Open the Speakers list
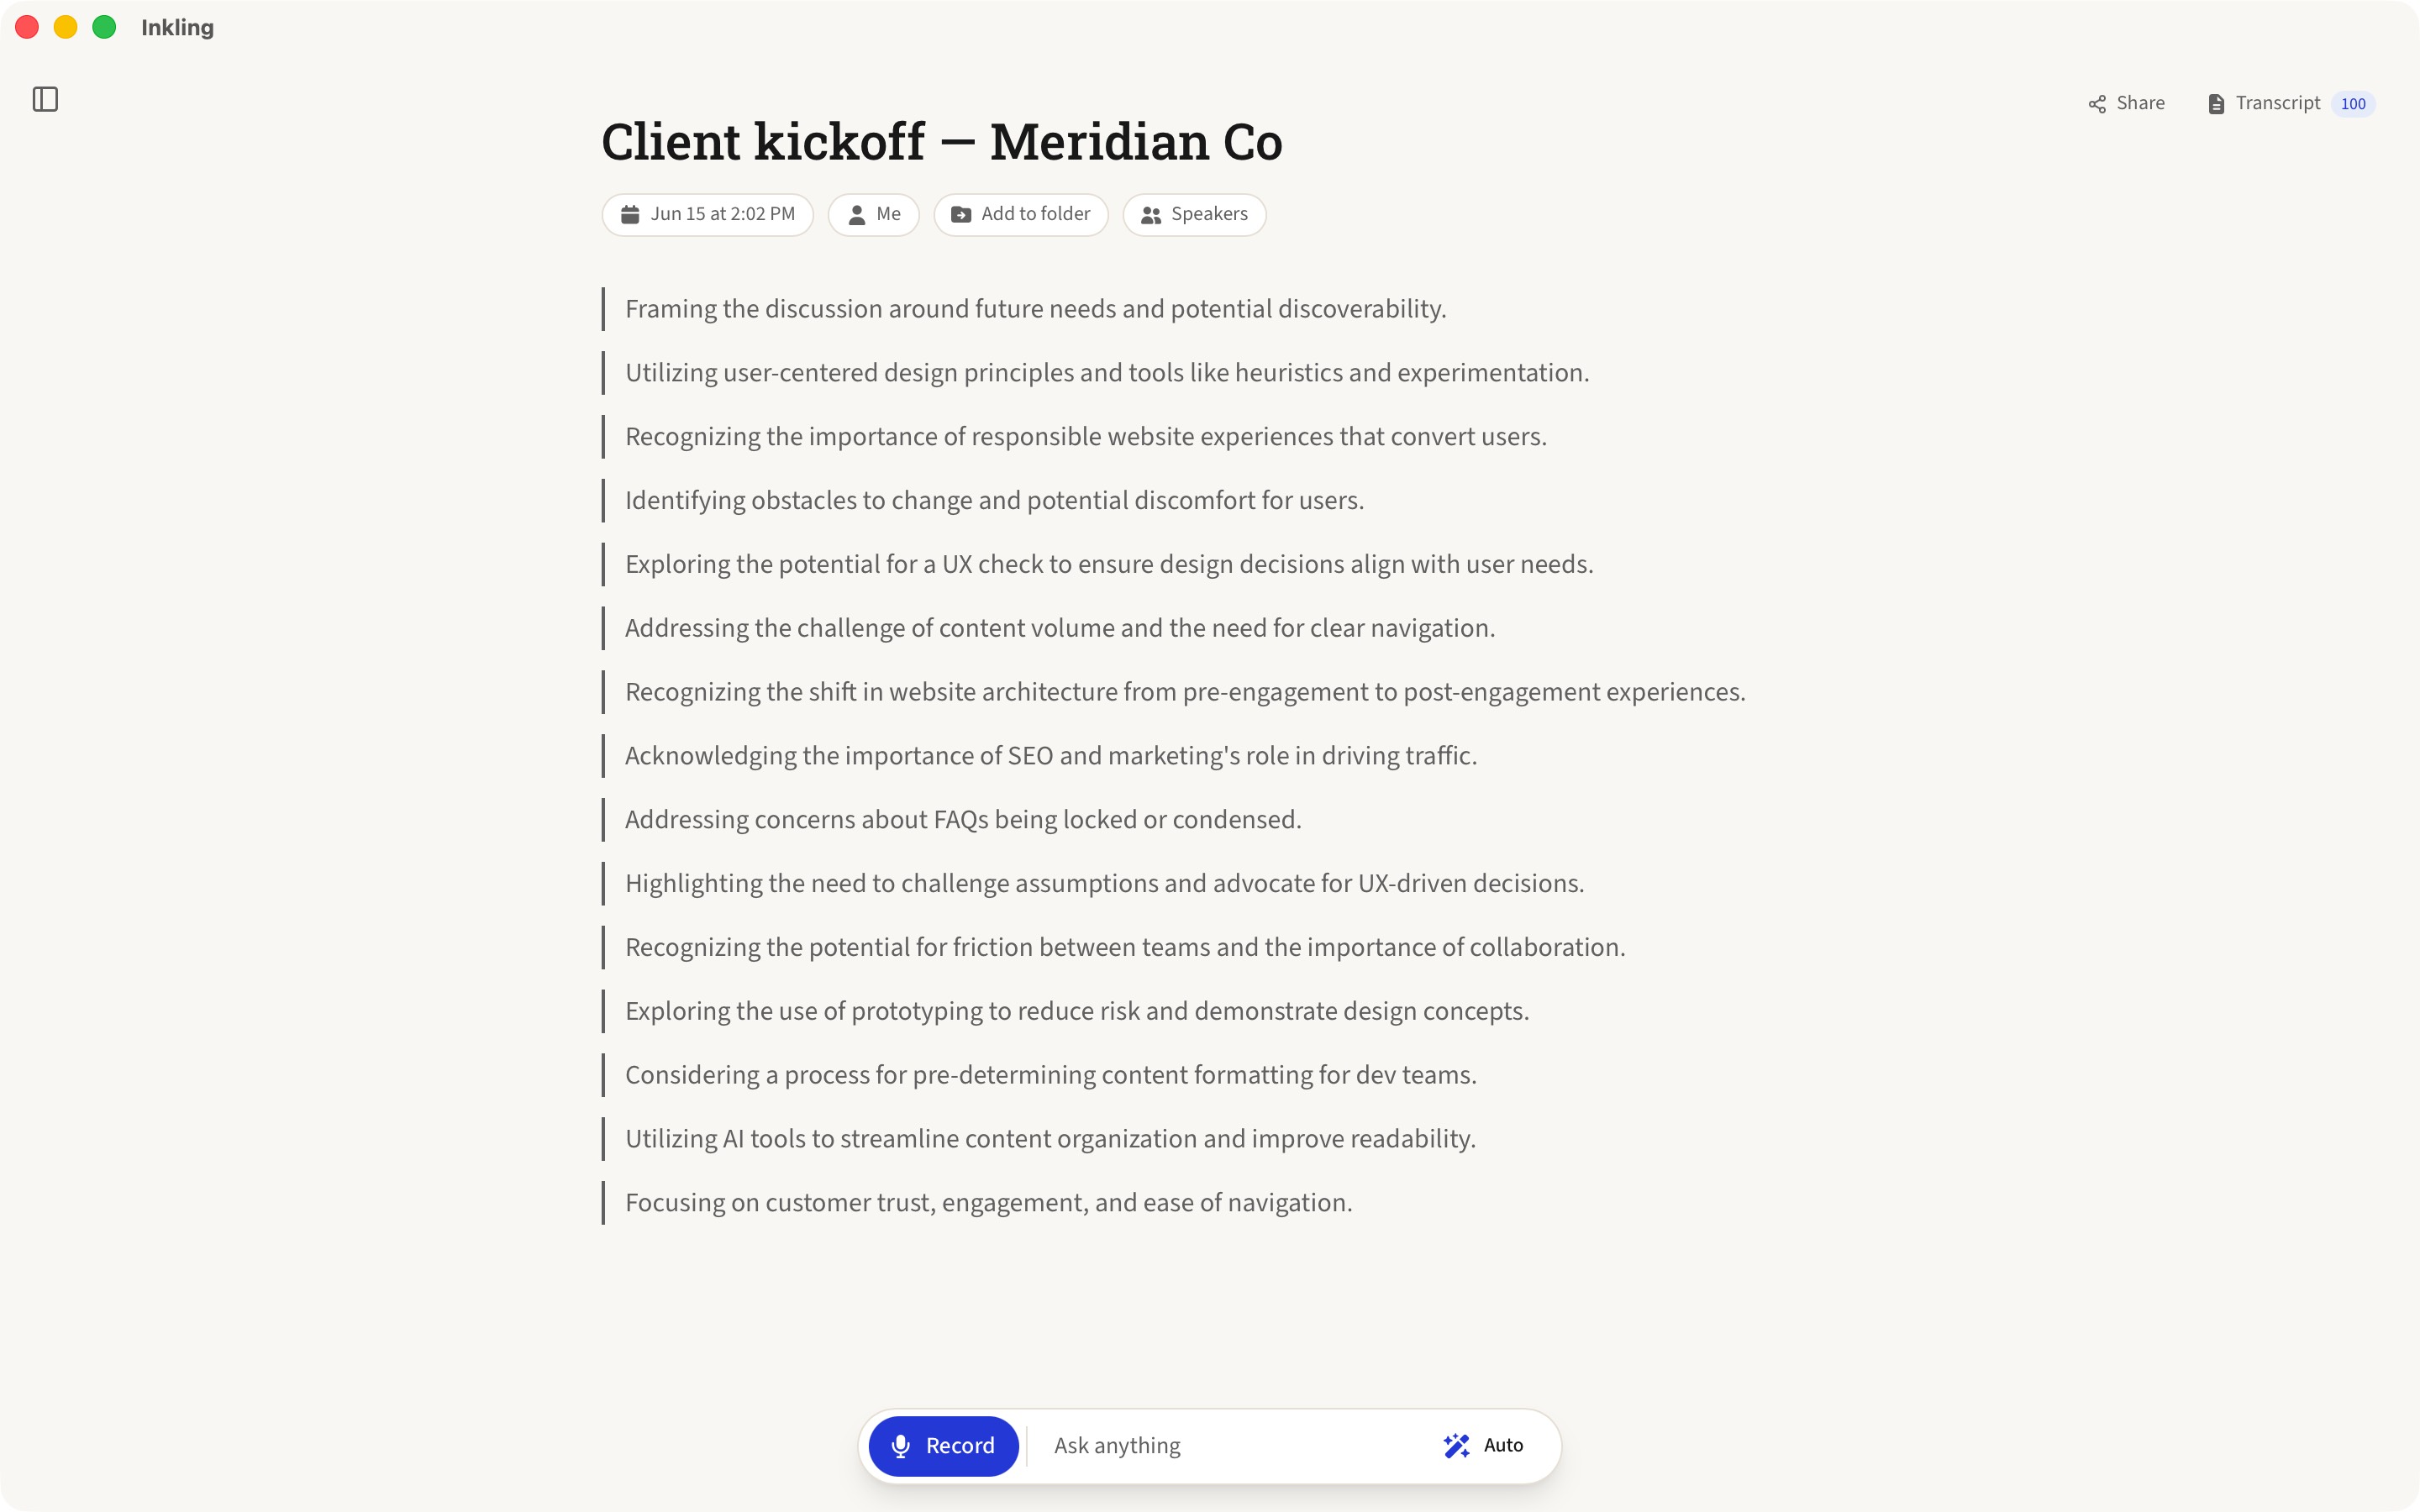Screen dimensions: 2420x1512 [1194, 215]
